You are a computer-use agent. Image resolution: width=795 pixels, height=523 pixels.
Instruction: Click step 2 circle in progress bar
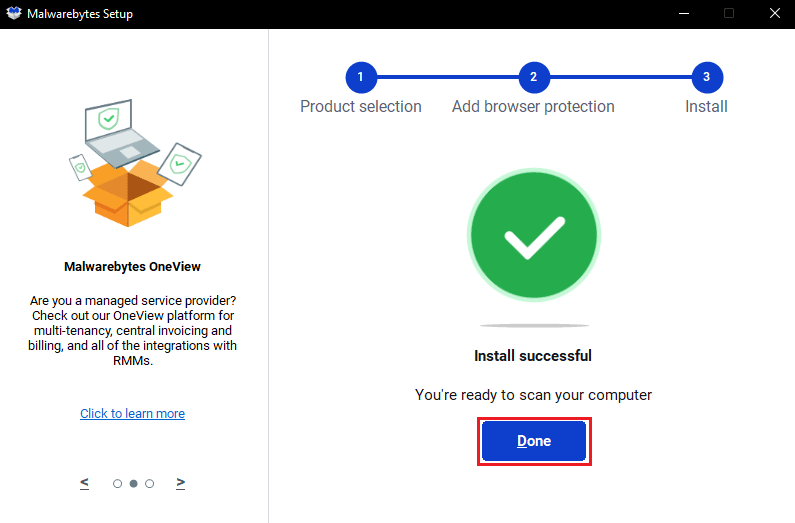pos(534,76)
